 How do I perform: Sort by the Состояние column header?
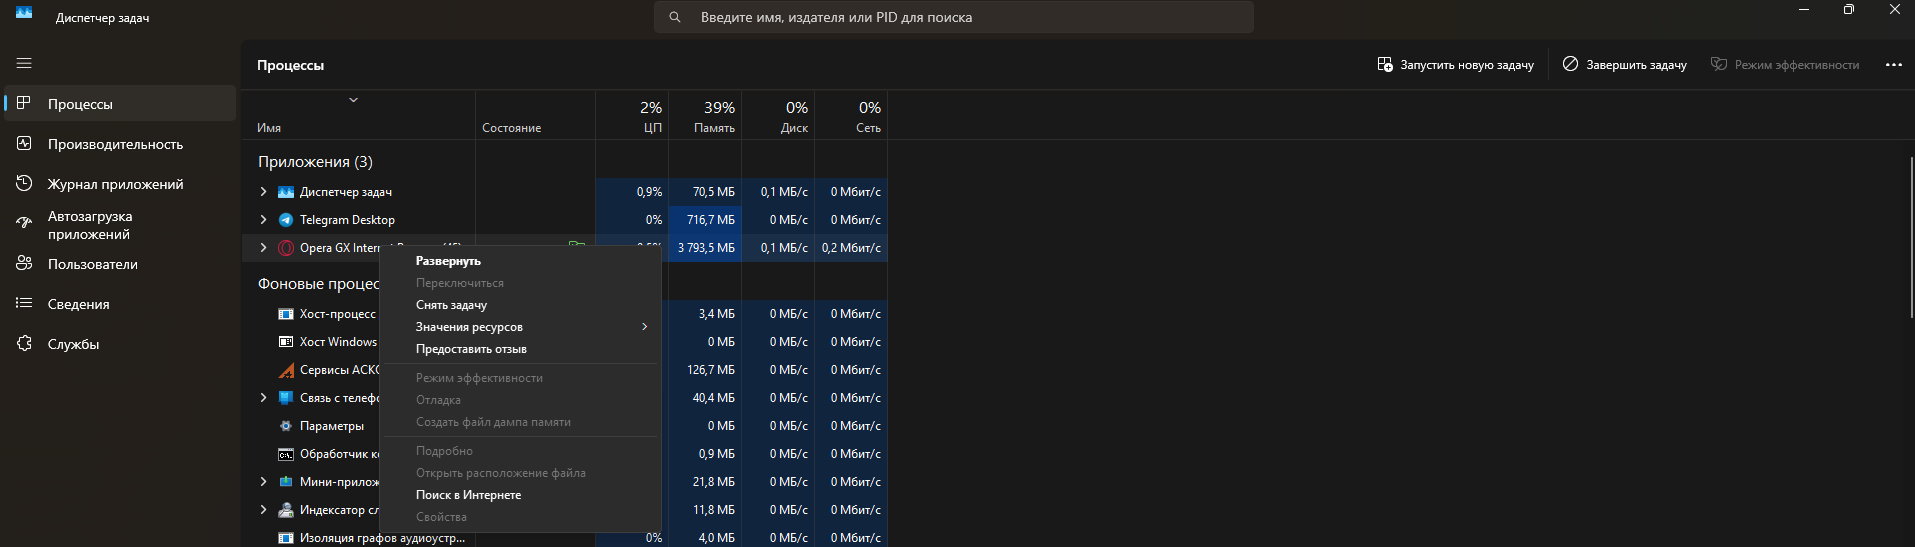tap(535, 115)
